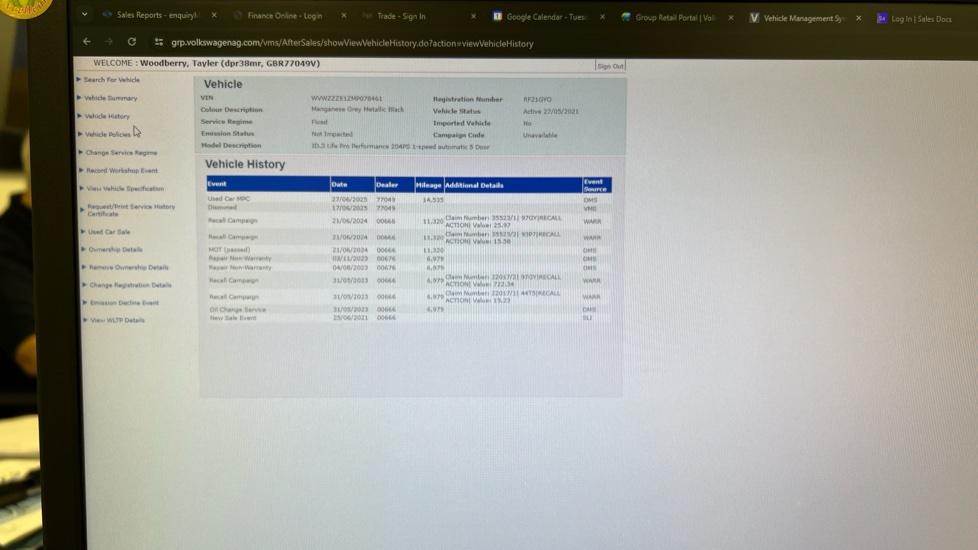Sign out of the vehicle system
This screenshot has width=978, height=550.
610,66
